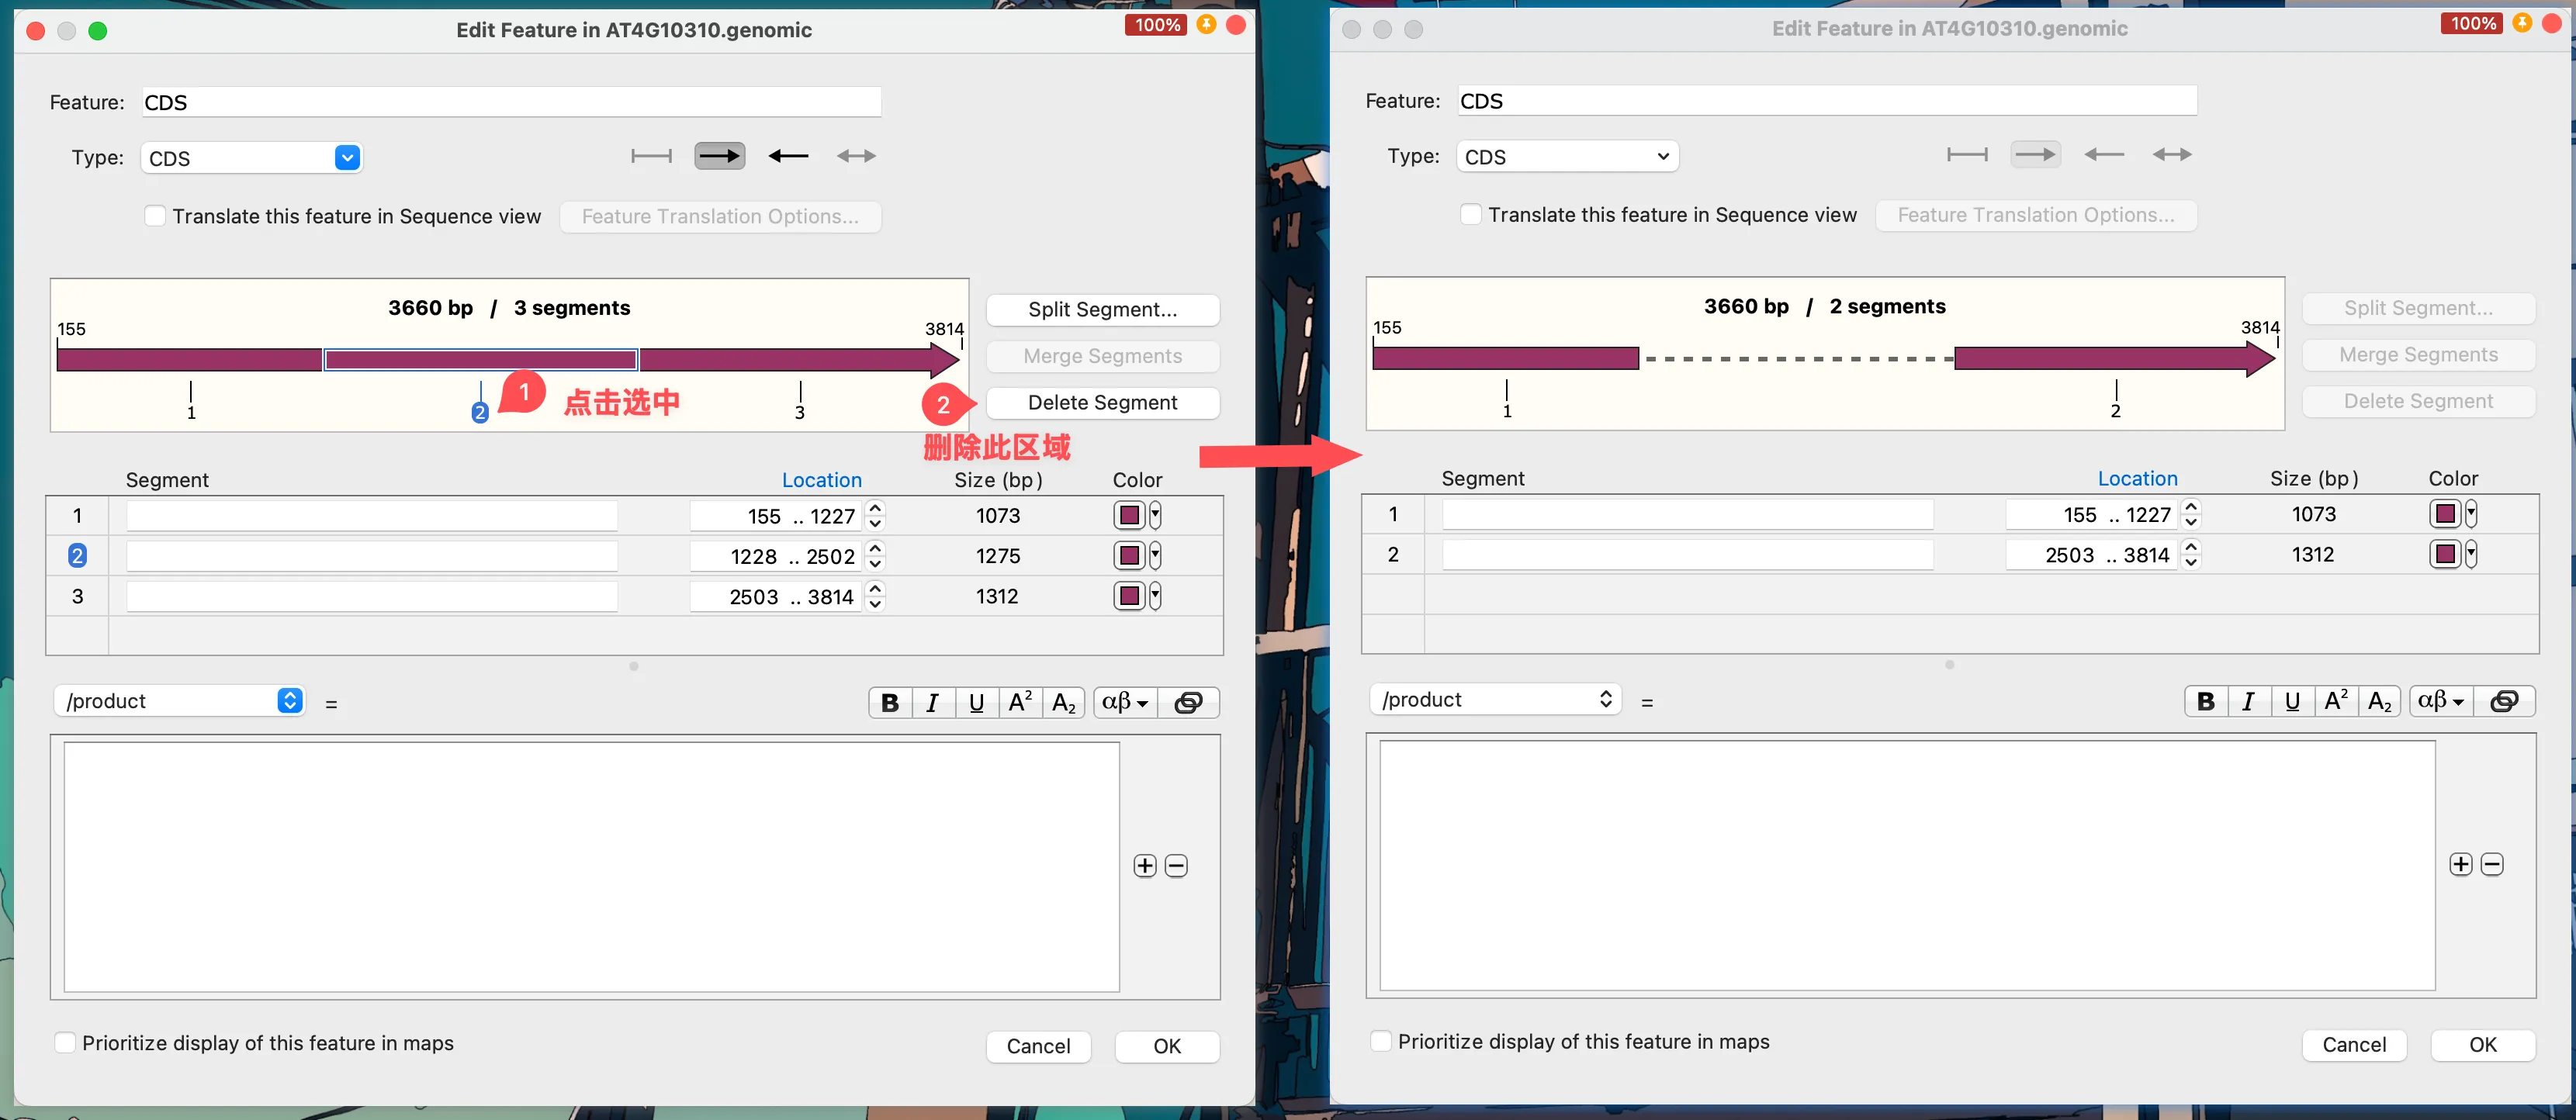Screen dimensions: 2576x1120
Task: Choose the bidirectional arrow icon in left dialog
Action: pos(856,156)
